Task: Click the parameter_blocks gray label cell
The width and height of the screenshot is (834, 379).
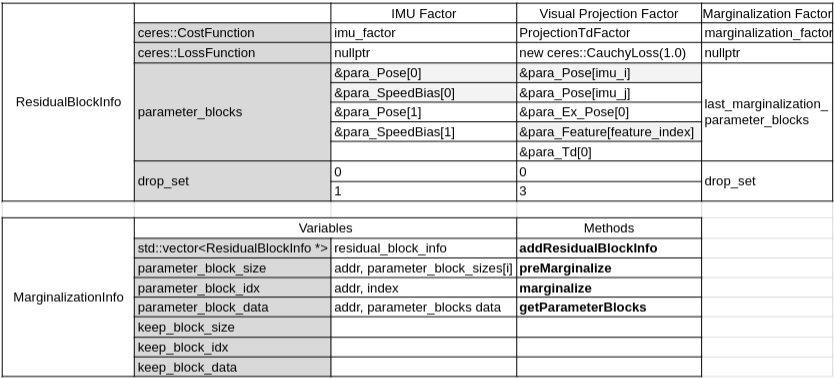Action: pyautogui.click(x=232, y=112)
